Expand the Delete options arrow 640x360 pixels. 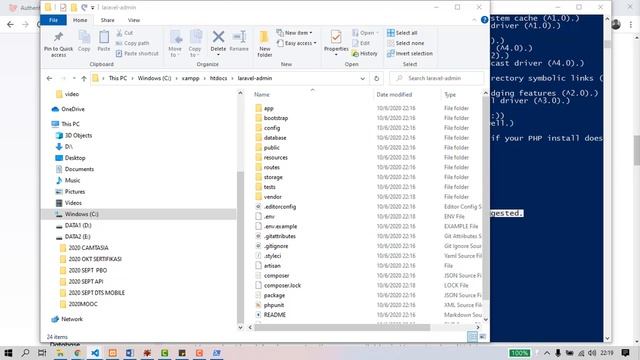(218, 55)
